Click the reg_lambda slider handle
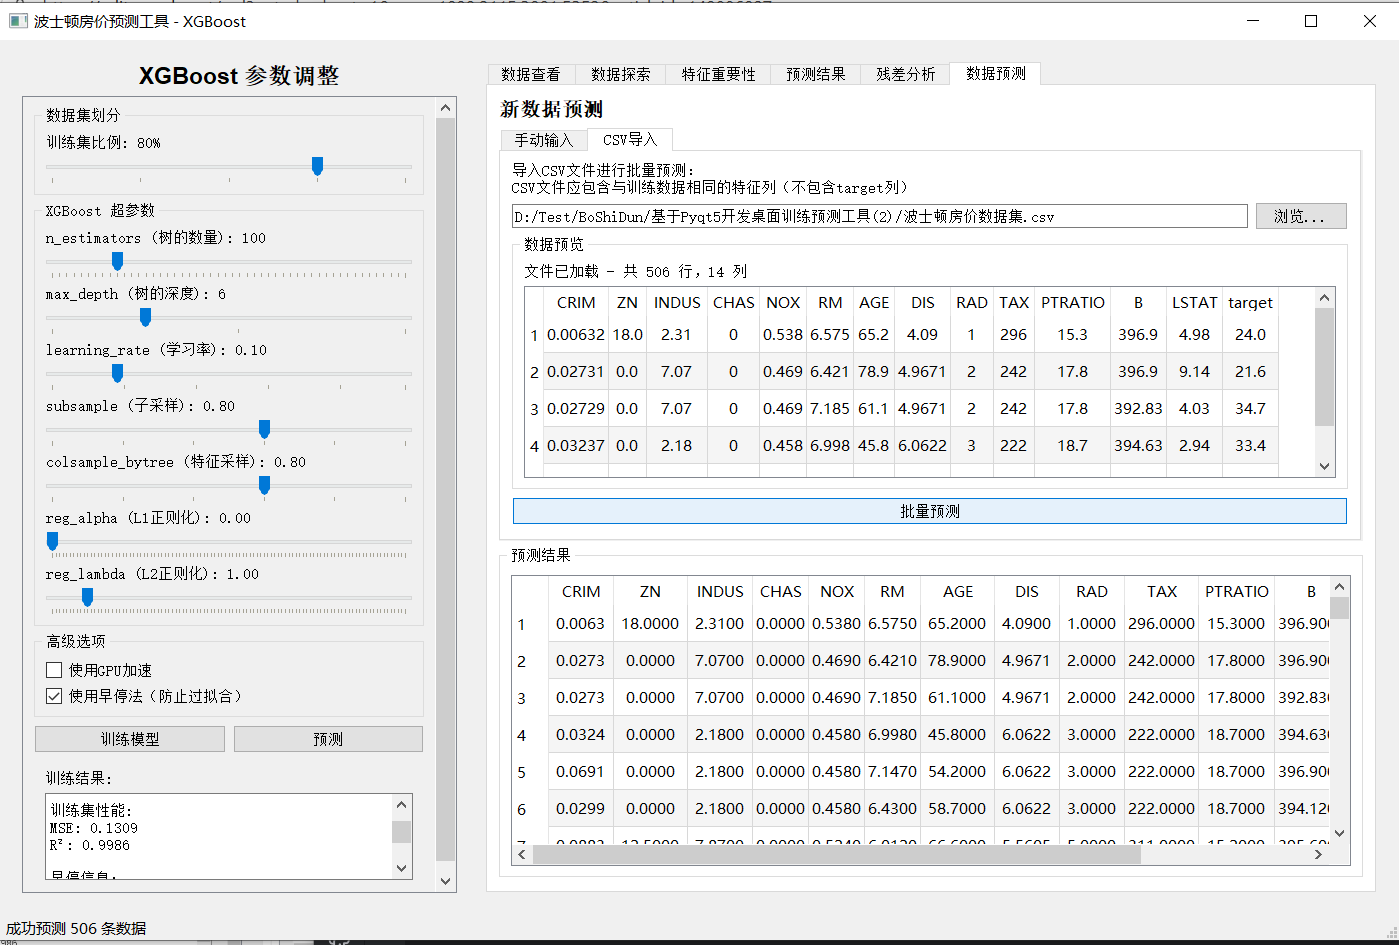The height and width of the screenshot is (945, 1399). [87, 597]
